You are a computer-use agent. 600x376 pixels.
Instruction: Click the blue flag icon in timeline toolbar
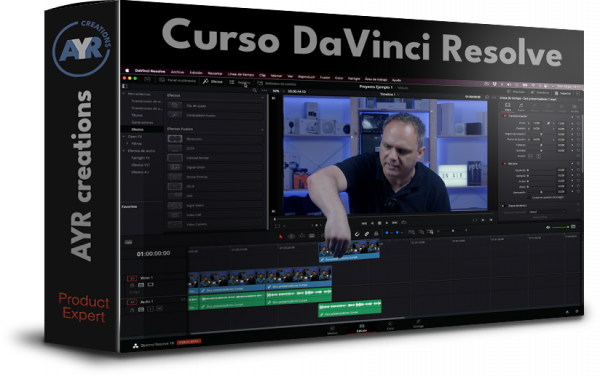[387, 233]
